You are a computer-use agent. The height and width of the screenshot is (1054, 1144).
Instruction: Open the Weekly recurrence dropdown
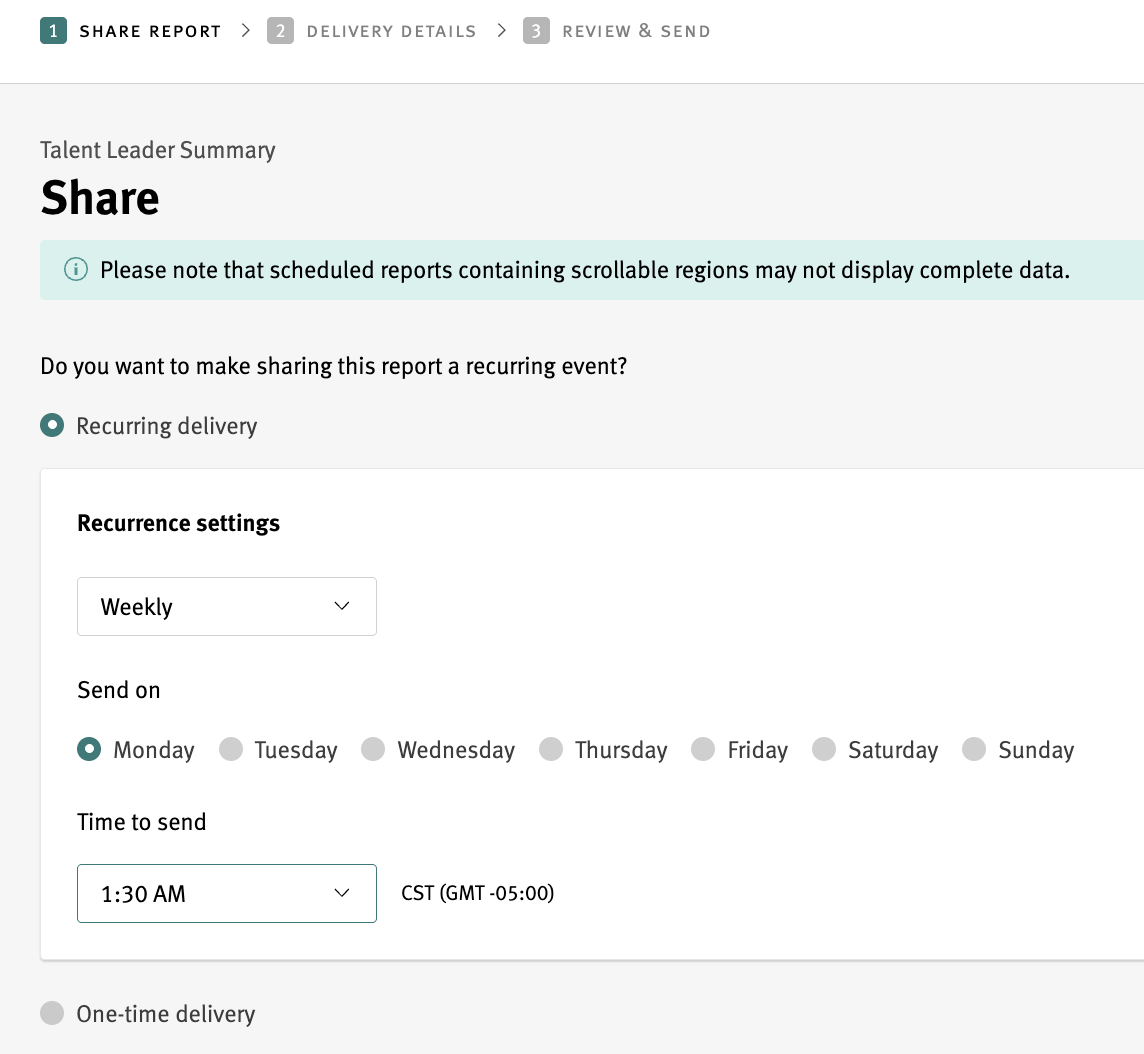pos(227,607)
